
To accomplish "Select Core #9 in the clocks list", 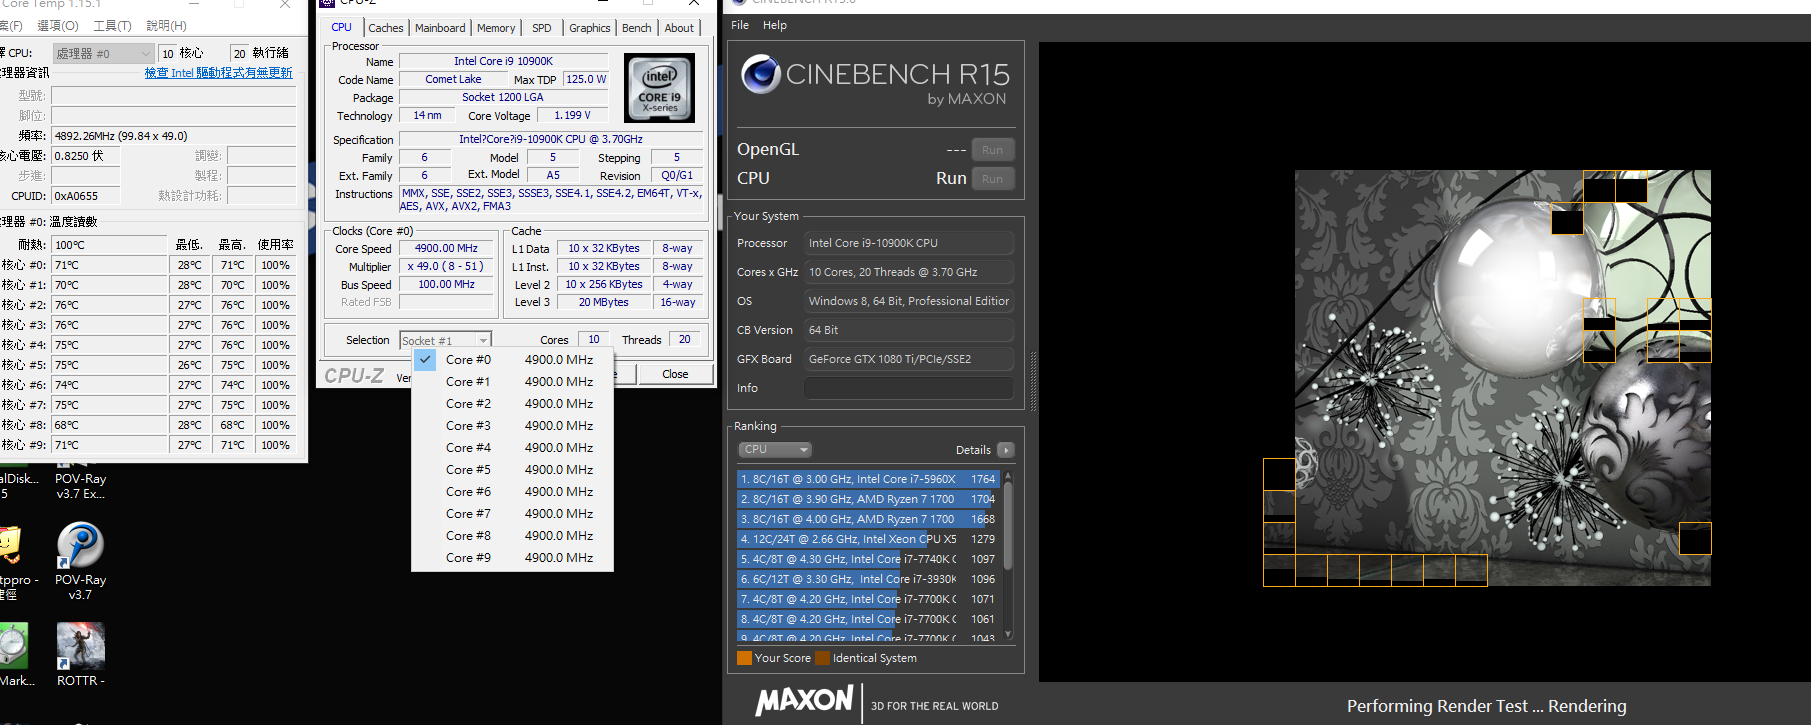I will [512, 558].
